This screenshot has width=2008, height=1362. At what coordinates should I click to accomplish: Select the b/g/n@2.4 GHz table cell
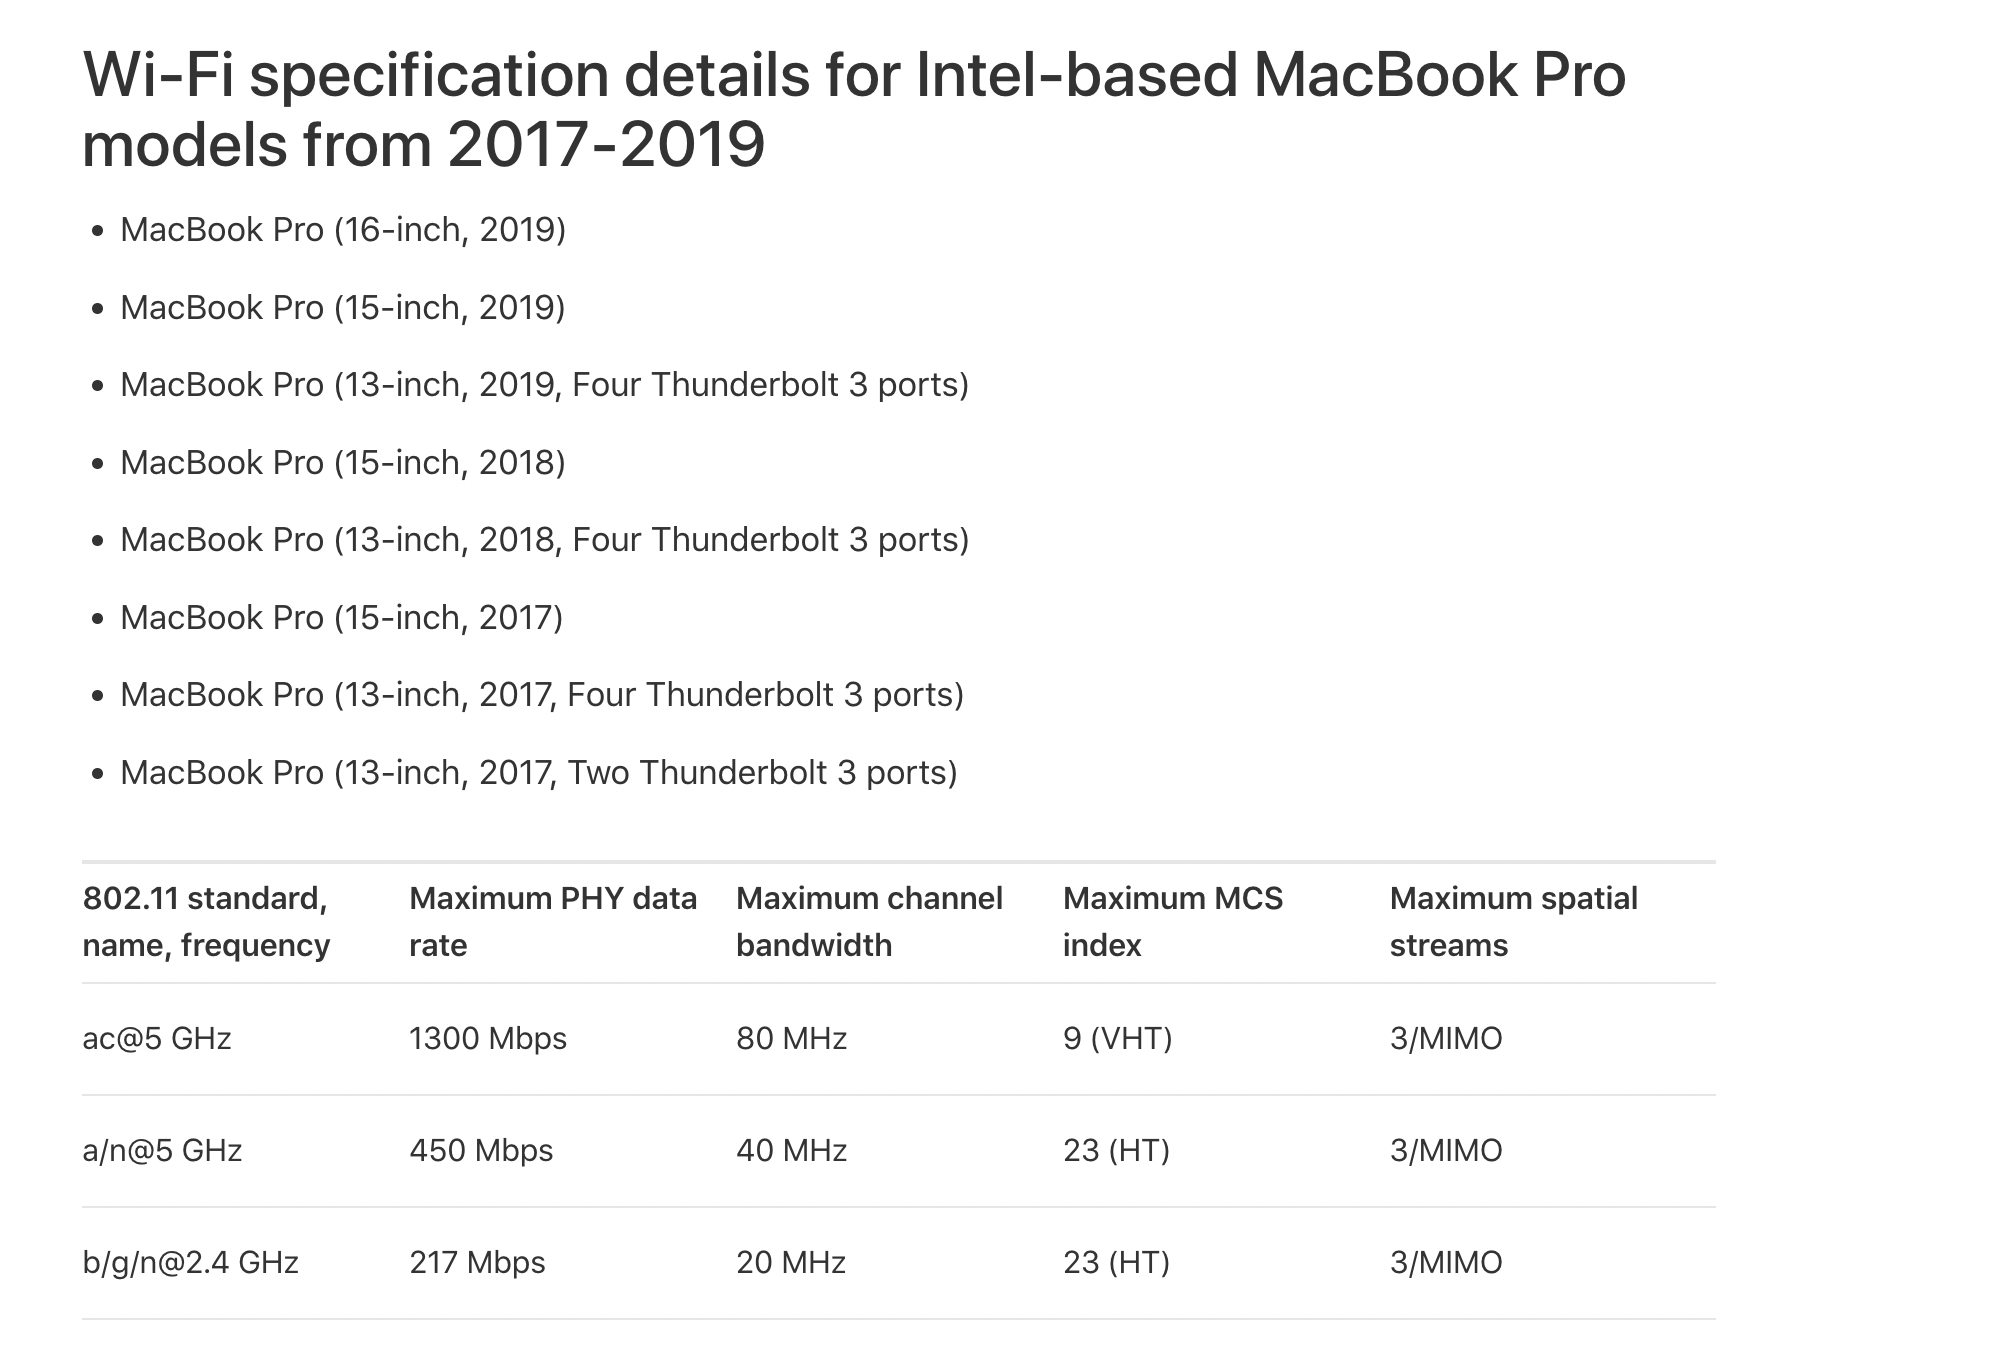[x=191, y=1263]
